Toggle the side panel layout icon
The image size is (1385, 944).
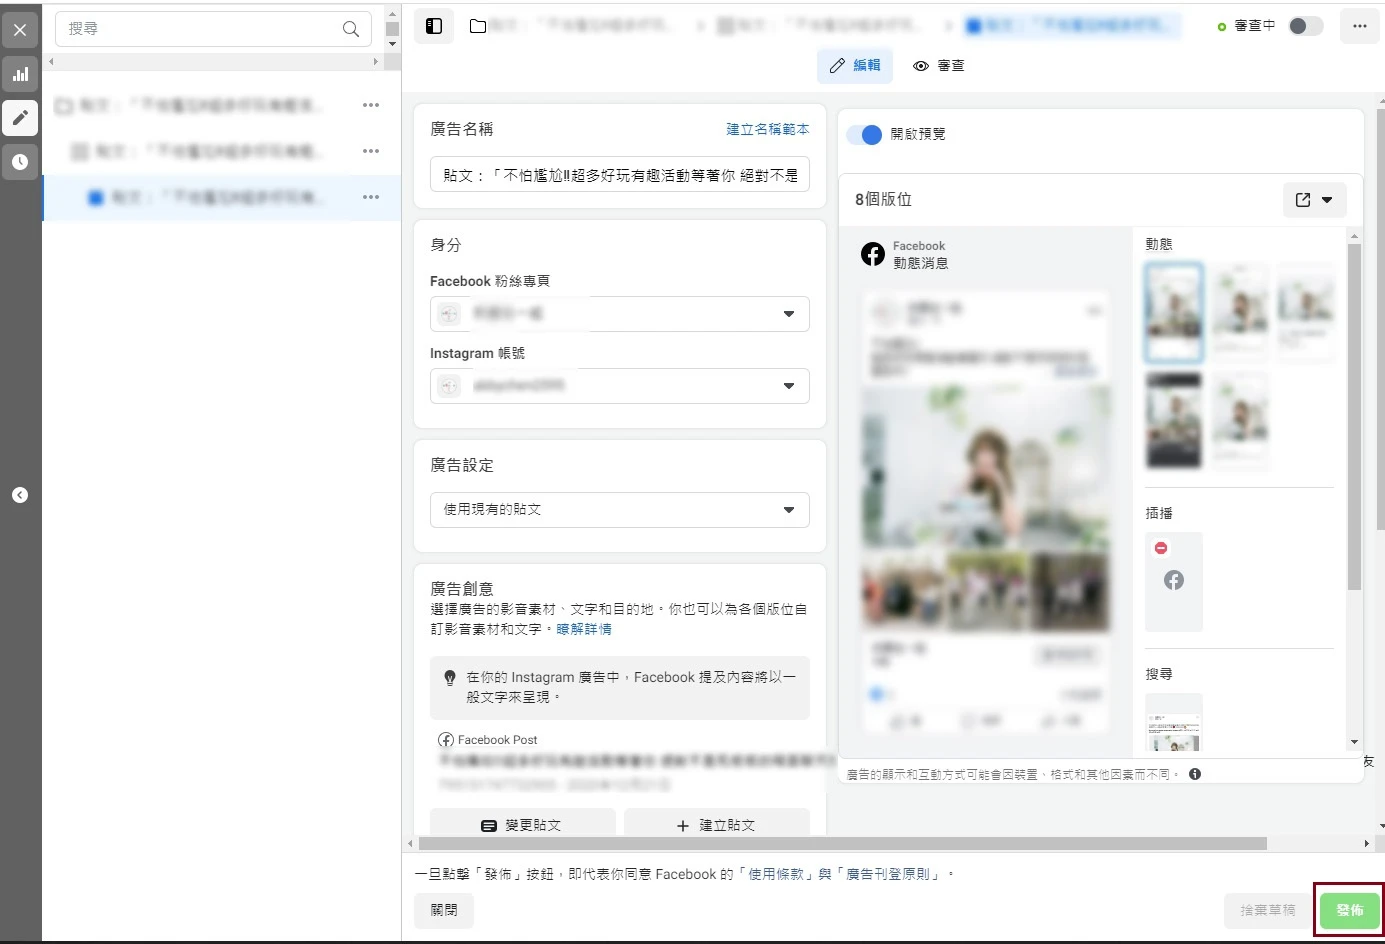434,26
